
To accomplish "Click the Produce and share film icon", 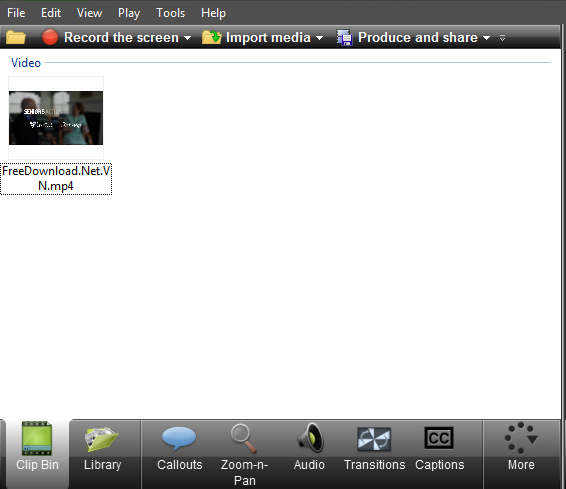I will pyautogui.click(x=344, y=38).
